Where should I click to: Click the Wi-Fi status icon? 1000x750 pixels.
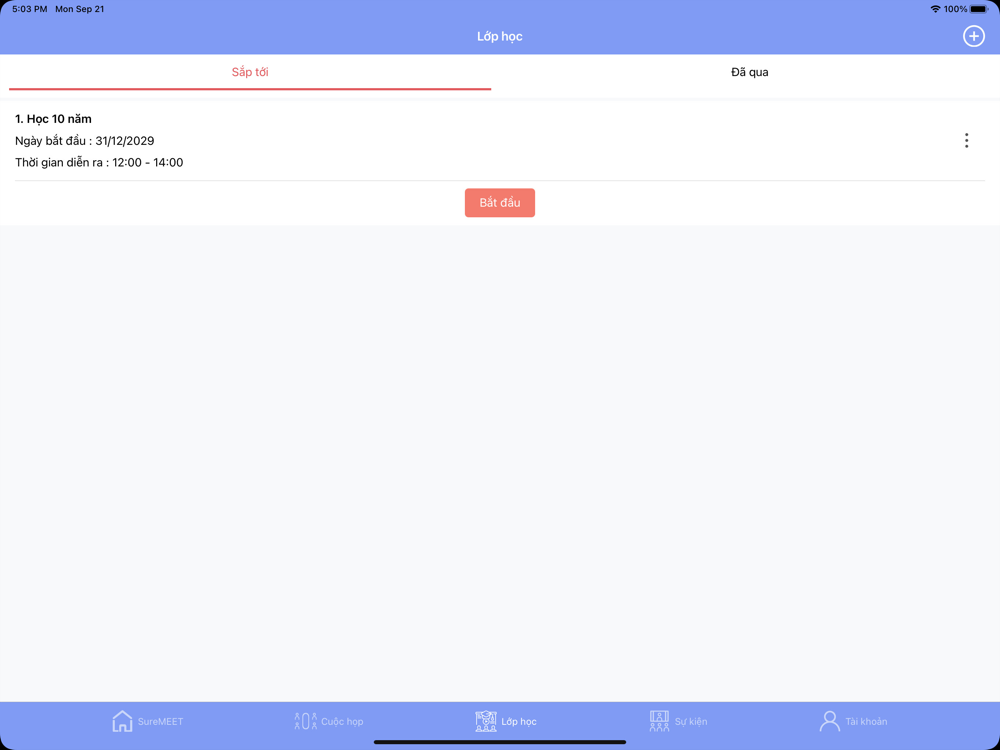936,9
